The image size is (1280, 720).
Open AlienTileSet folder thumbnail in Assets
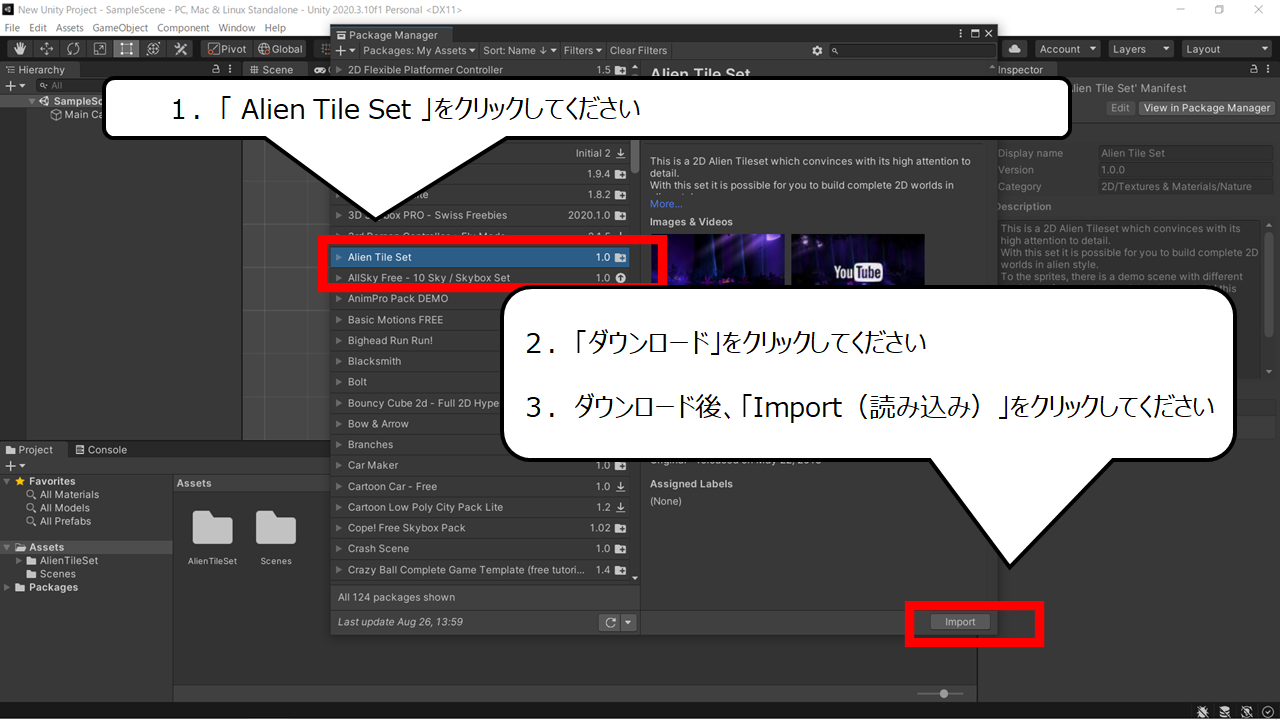[x=212, y=528]
